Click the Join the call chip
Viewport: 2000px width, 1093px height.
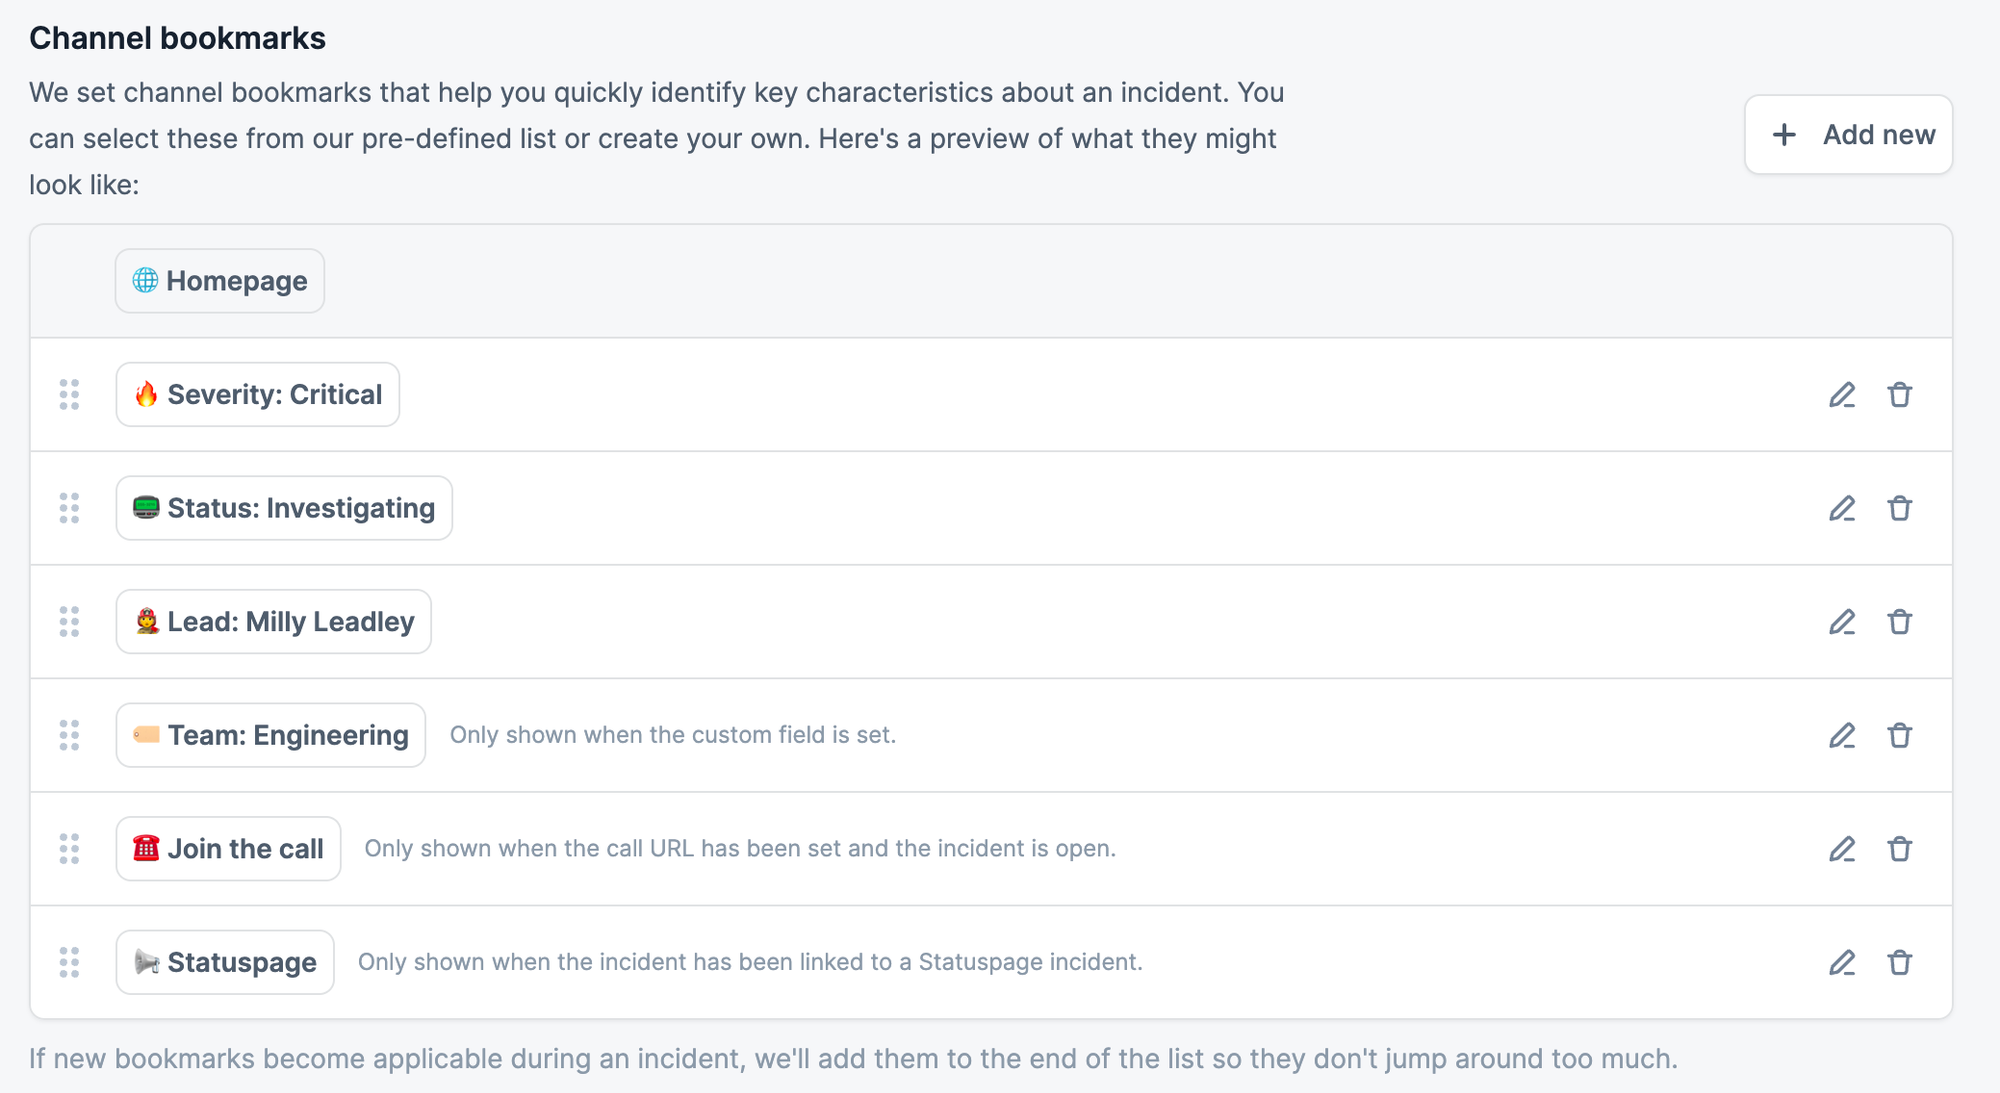coord(228,849)
